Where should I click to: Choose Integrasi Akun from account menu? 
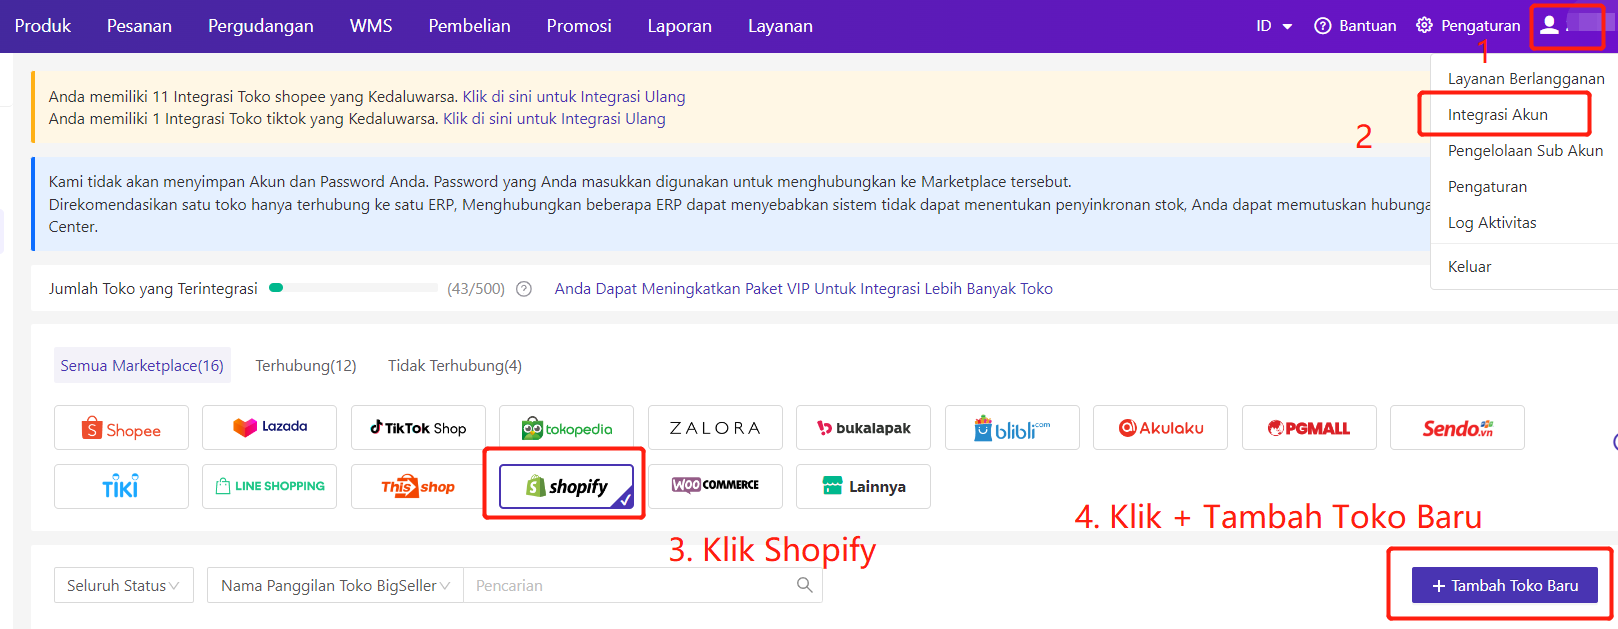click(1498, 115)
